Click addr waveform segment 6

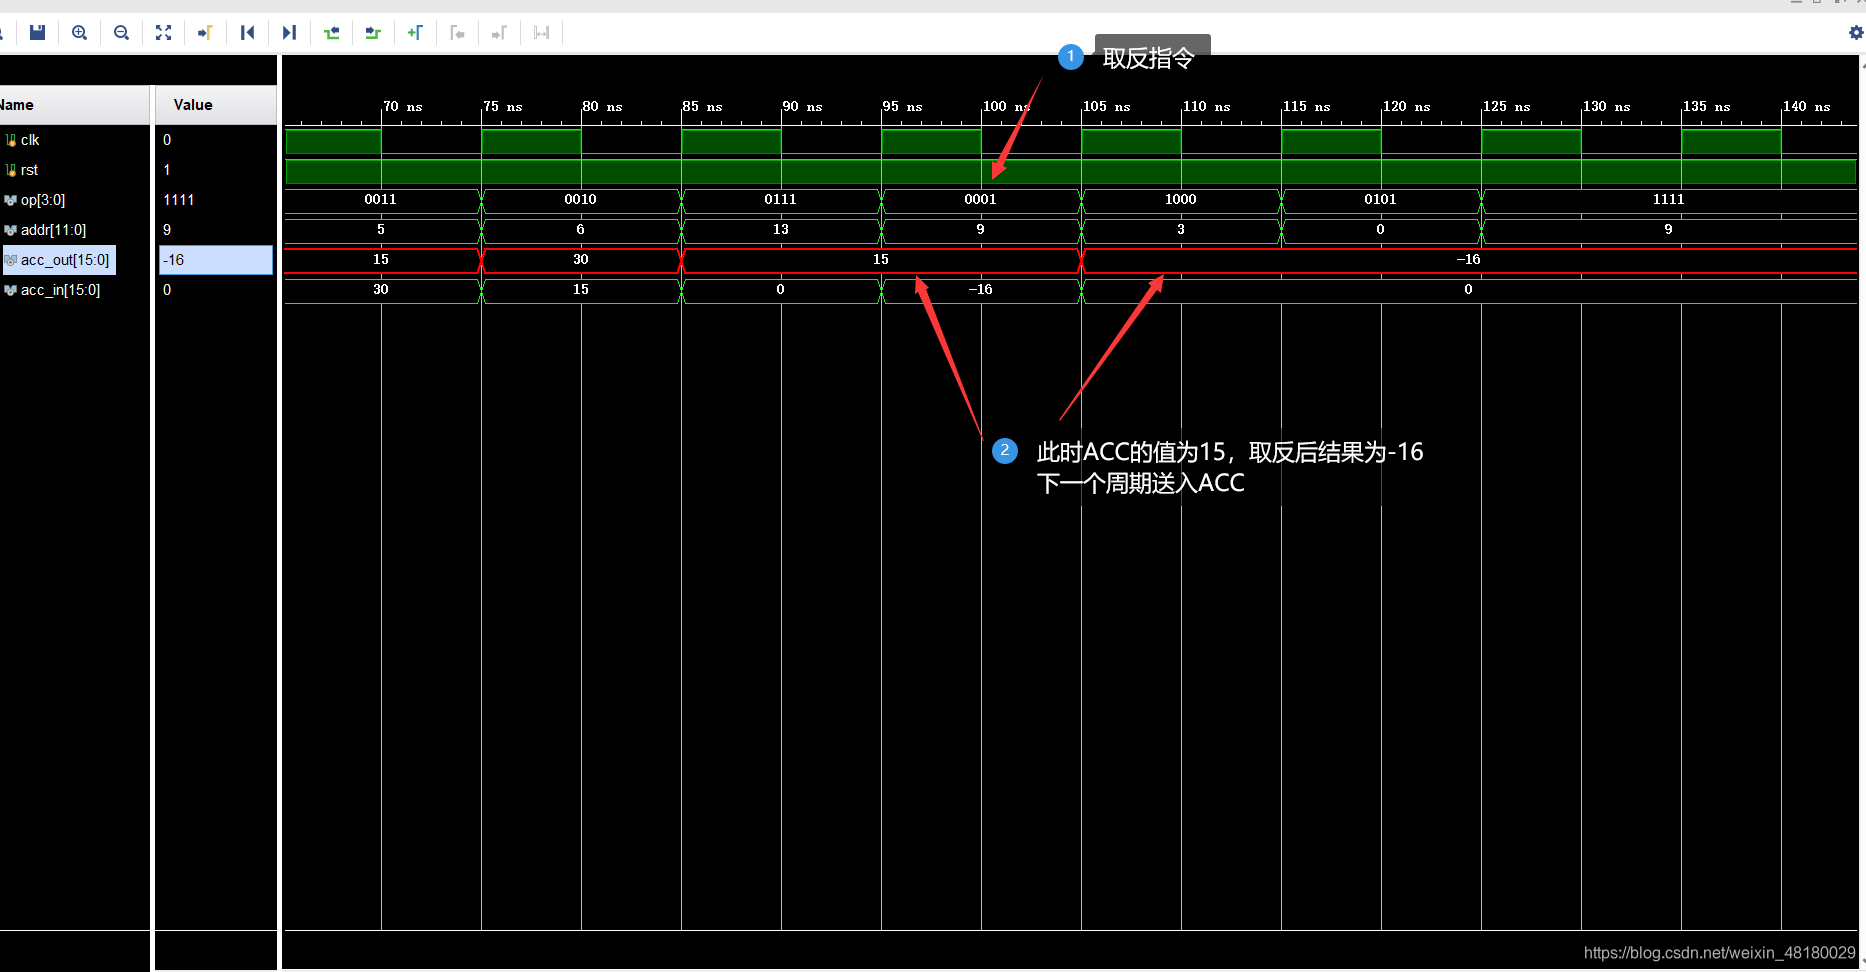581,230
